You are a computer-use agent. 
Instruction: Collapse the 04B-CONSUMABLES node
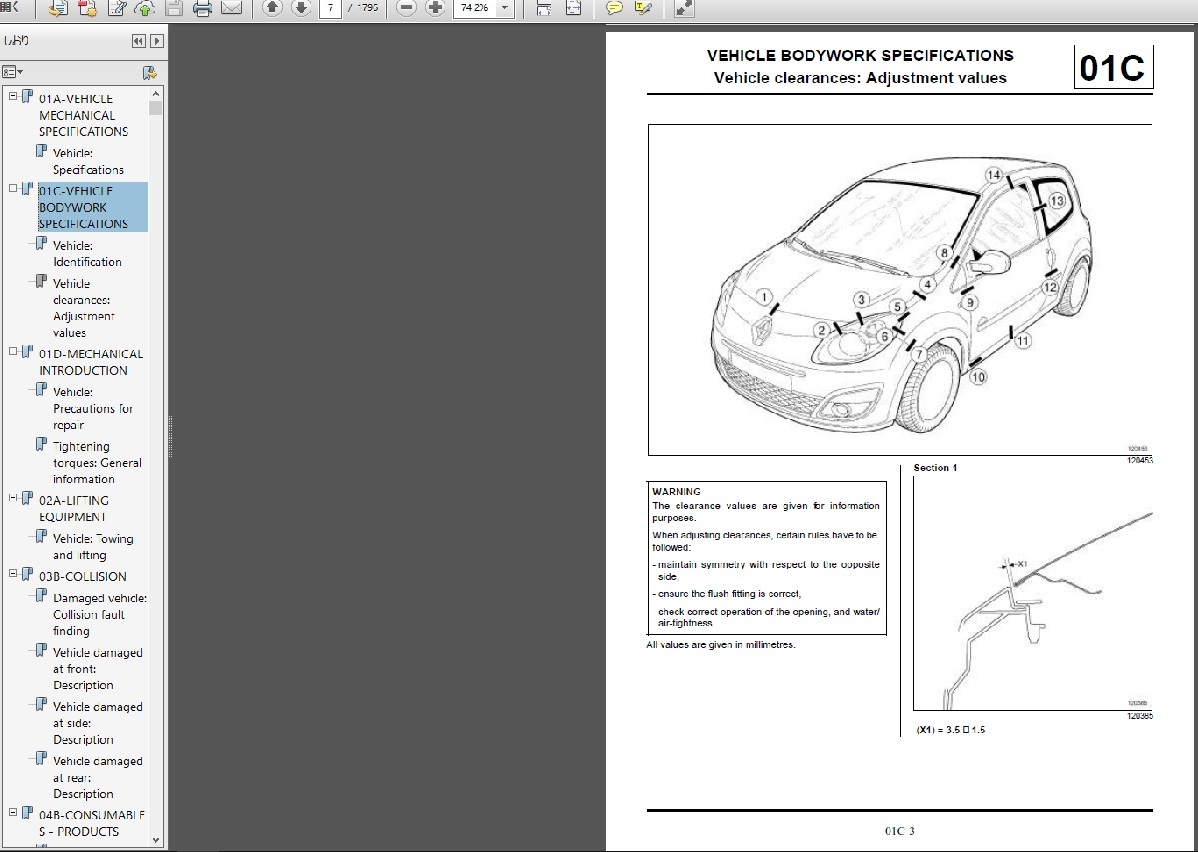[x=13, y=813]
